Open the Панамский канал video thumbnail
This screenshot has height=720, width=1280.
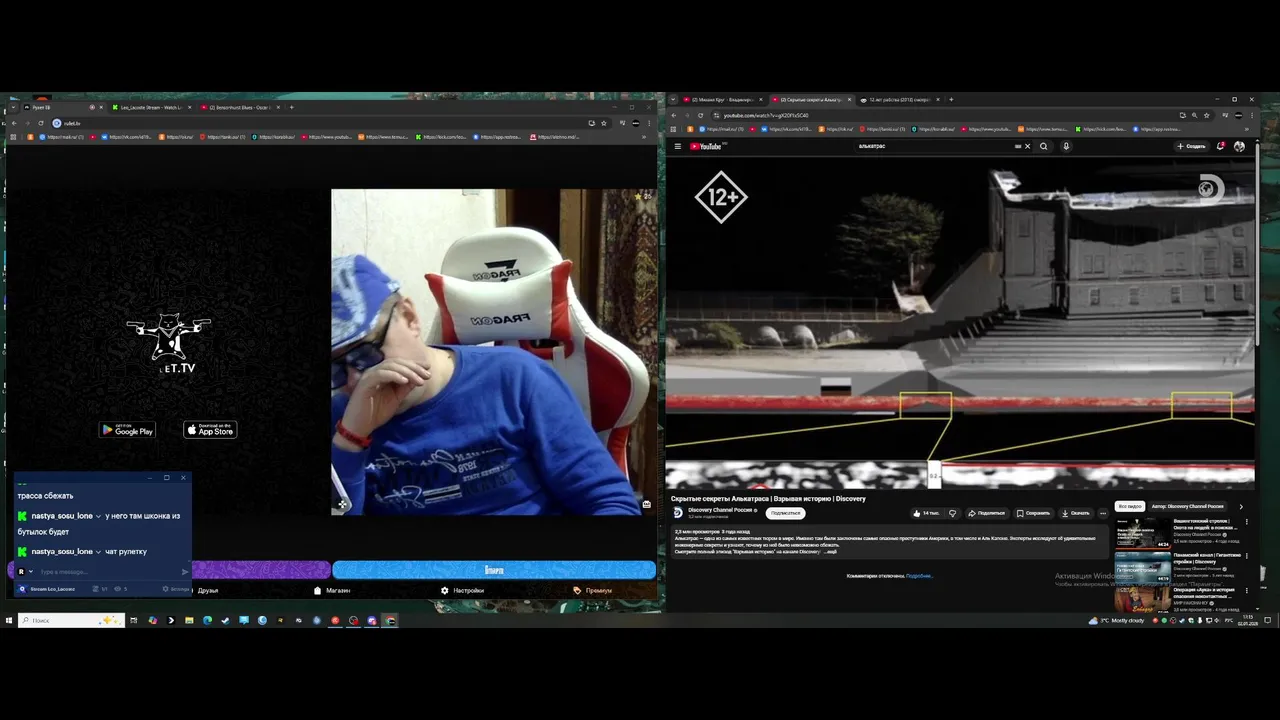pyautogui.click(x=1143, y=567)
